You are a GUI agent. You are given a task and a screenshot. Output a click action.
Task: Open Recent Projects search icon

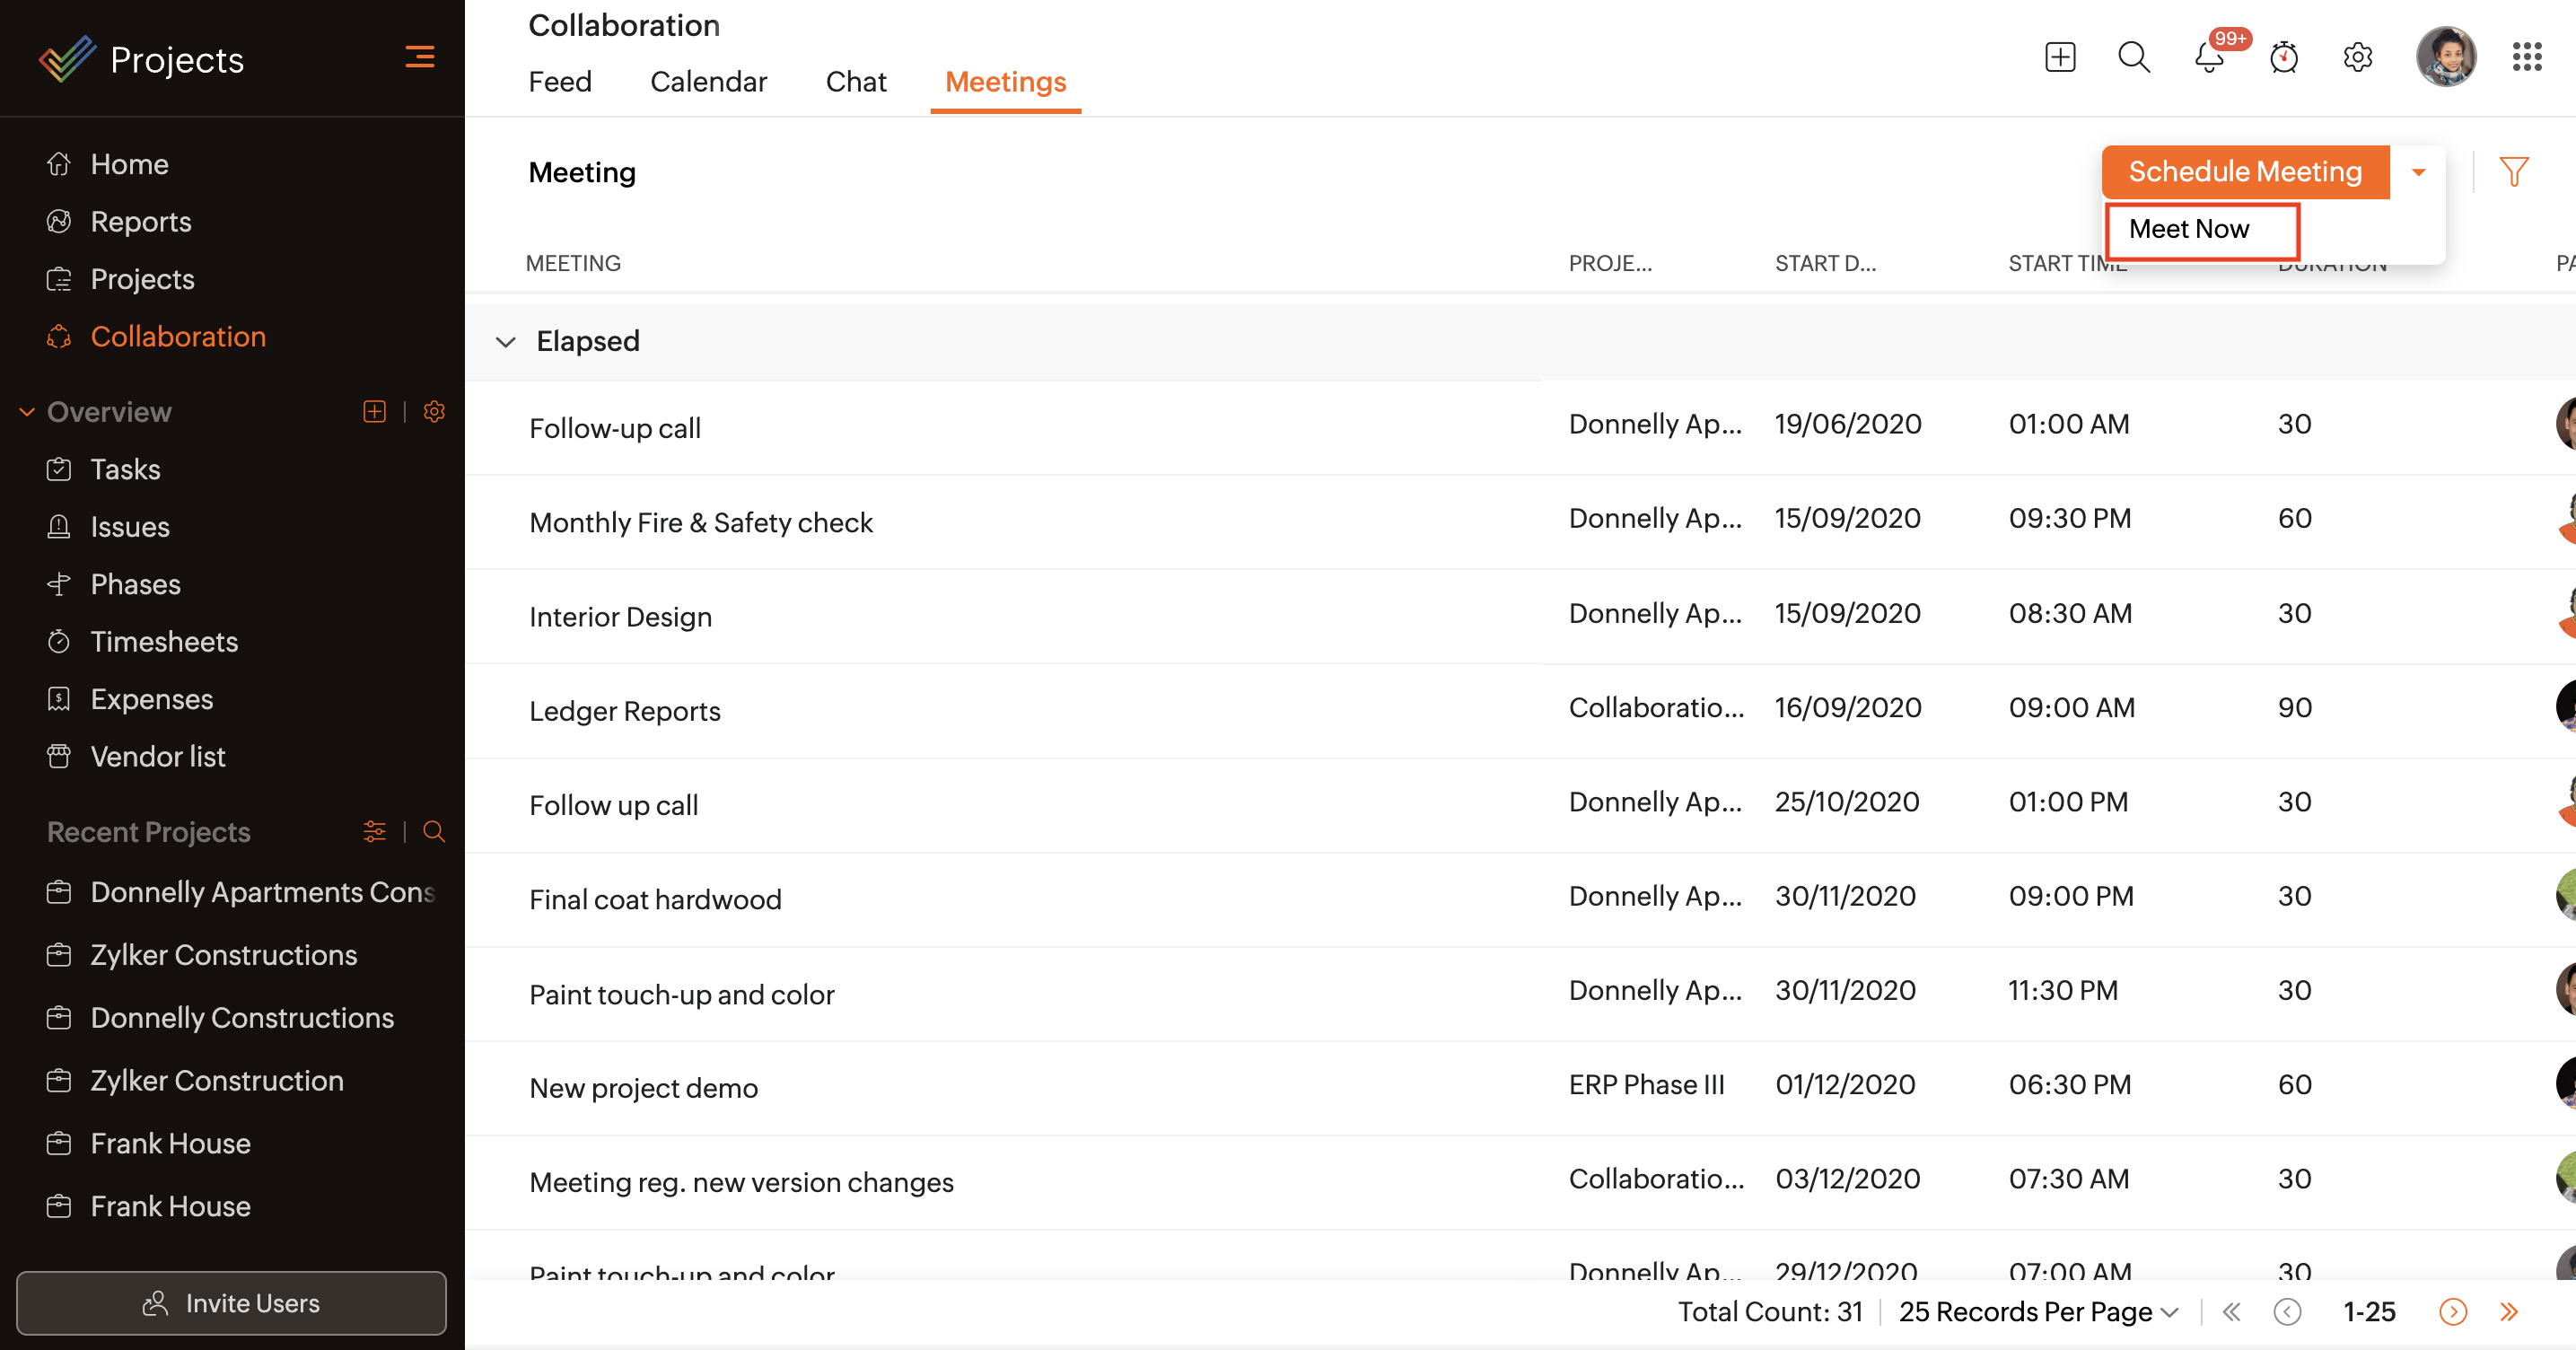click(434, 832)
